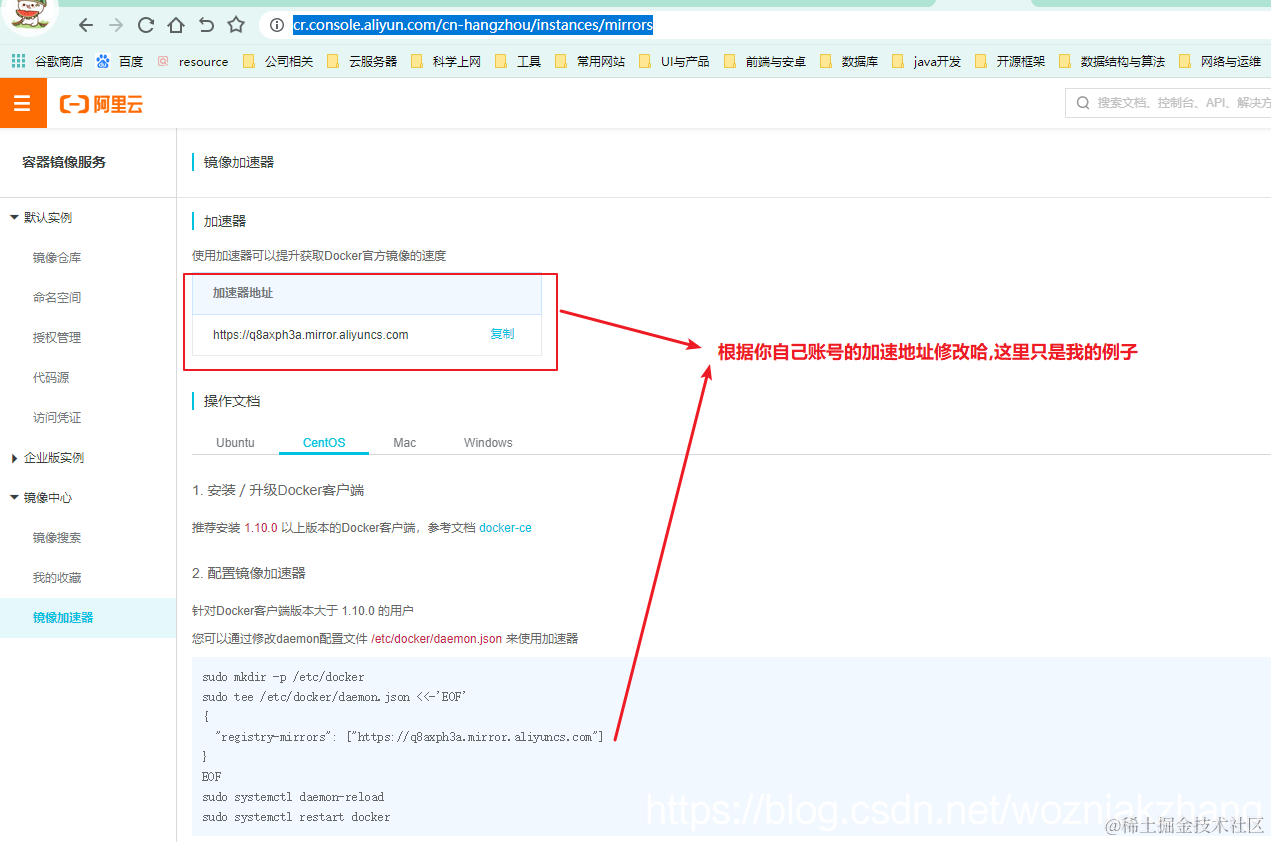Open the 科学上网 bookmark folder
The image size is (1271, 842).
click(446, 61)
